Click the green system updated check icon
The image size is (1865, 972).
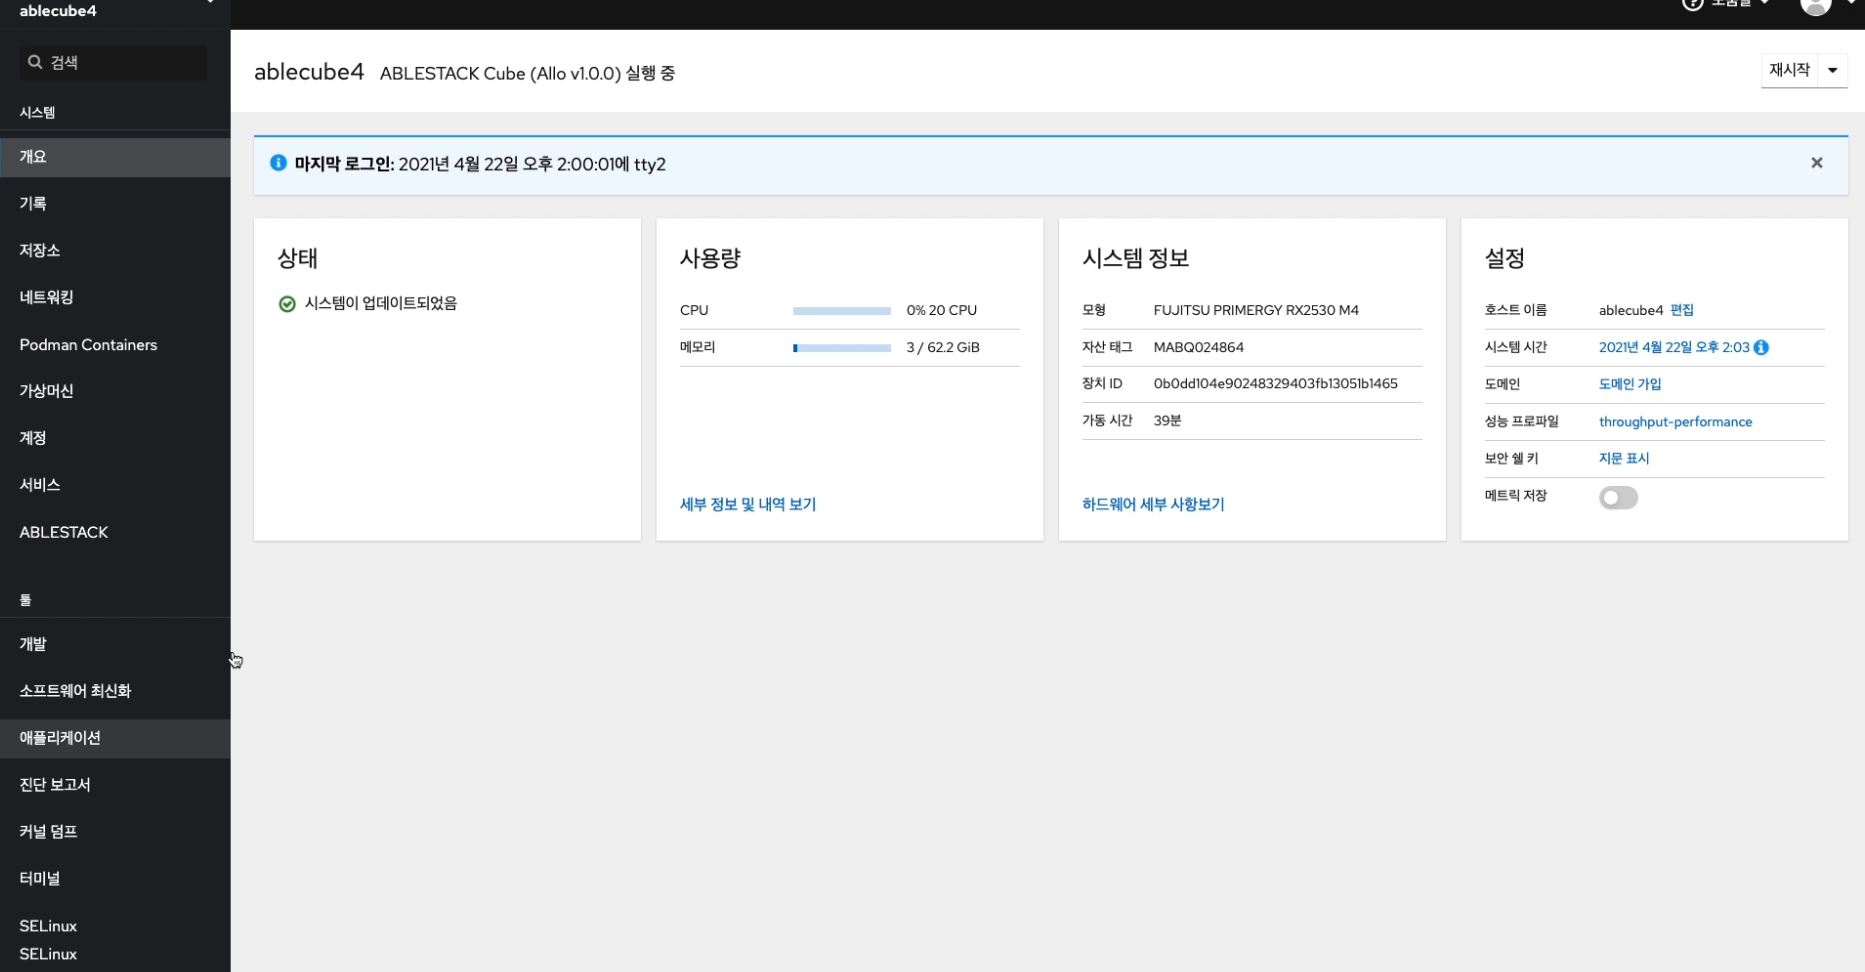(287, 304)
